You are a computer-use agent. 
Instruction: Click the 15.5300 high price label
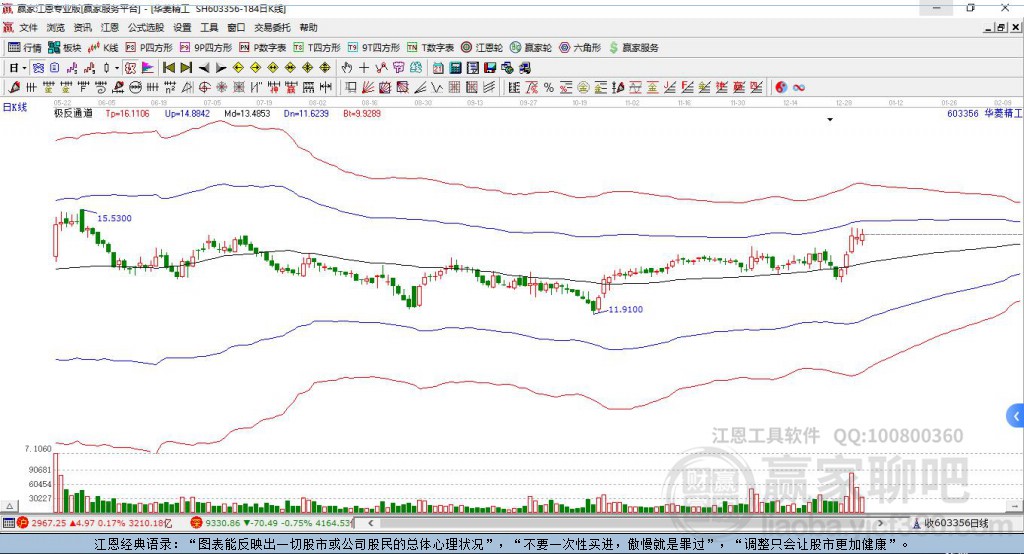[114, 218]
